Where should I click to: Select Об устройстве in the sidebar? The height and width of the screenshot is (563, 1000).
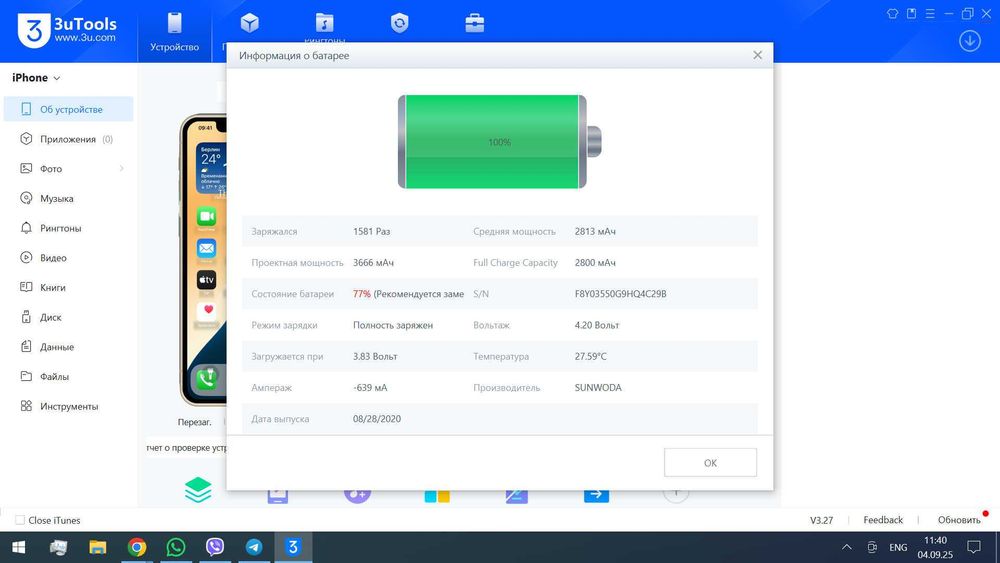click(70, 110)
